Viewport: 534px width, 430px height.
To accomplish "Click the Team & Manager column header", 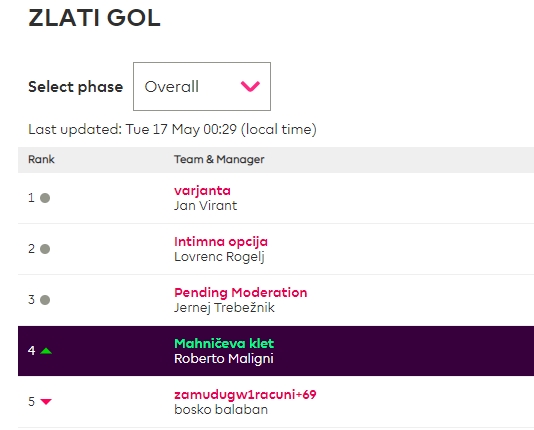I will click(x=219, y=159).
